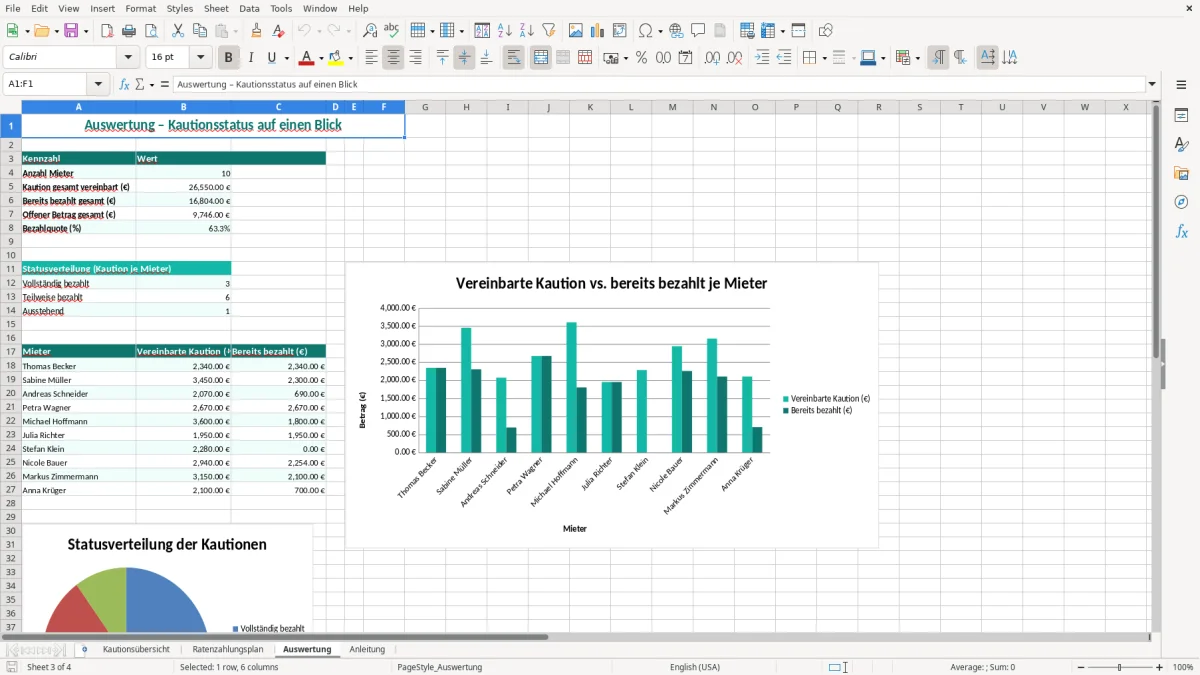The height and width of the screenshot is (675, 1200).
Task: Open the Styles menu
Action: (x=180, y=8)
